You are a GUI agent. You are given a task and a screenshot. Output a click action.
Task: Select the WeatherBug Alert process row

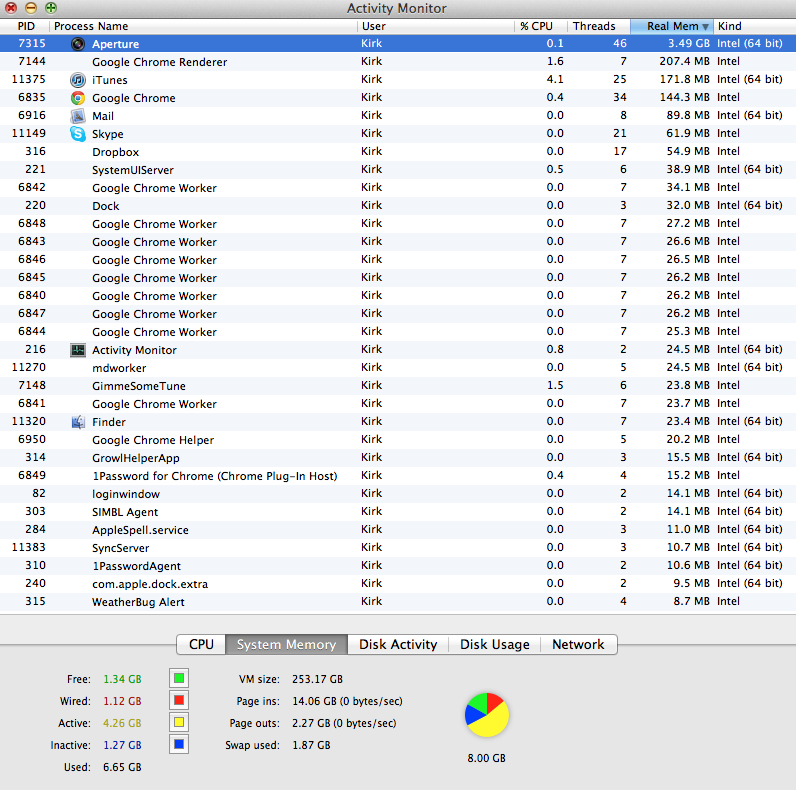[x=398, y=602]
